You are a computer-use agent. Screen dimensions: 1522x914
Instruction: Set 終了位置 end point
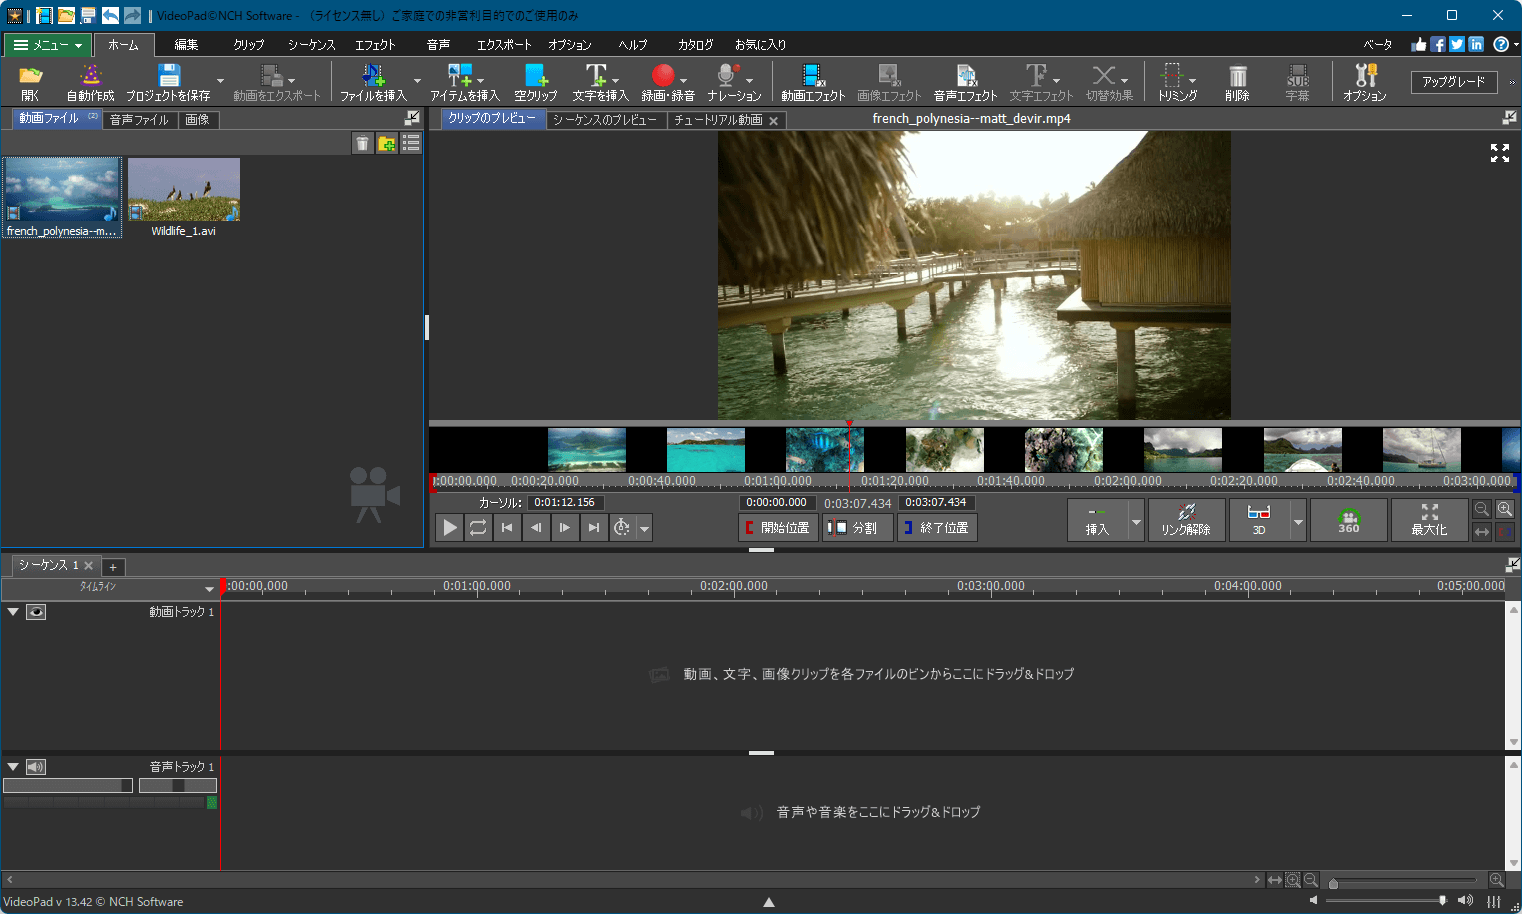[937, 527]
